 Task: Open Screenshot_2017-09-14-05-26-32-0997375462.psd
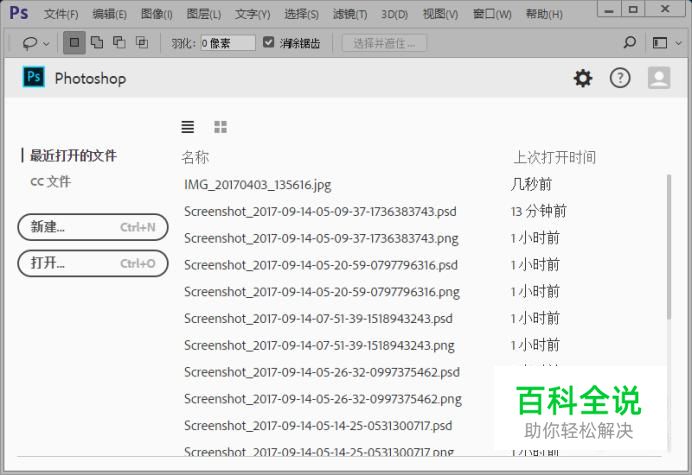tap(322, 372)
